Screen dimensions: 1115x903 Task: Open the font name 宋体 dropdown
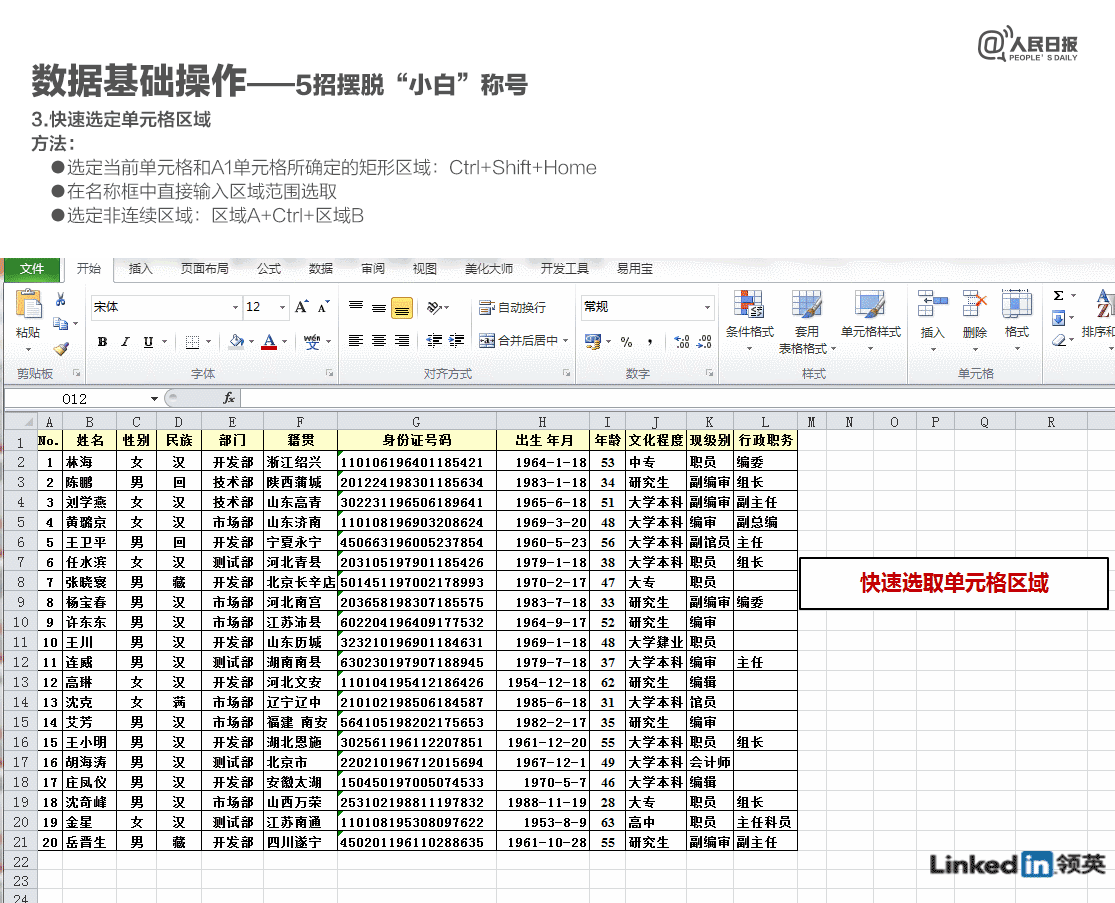(x=235, y=307)
